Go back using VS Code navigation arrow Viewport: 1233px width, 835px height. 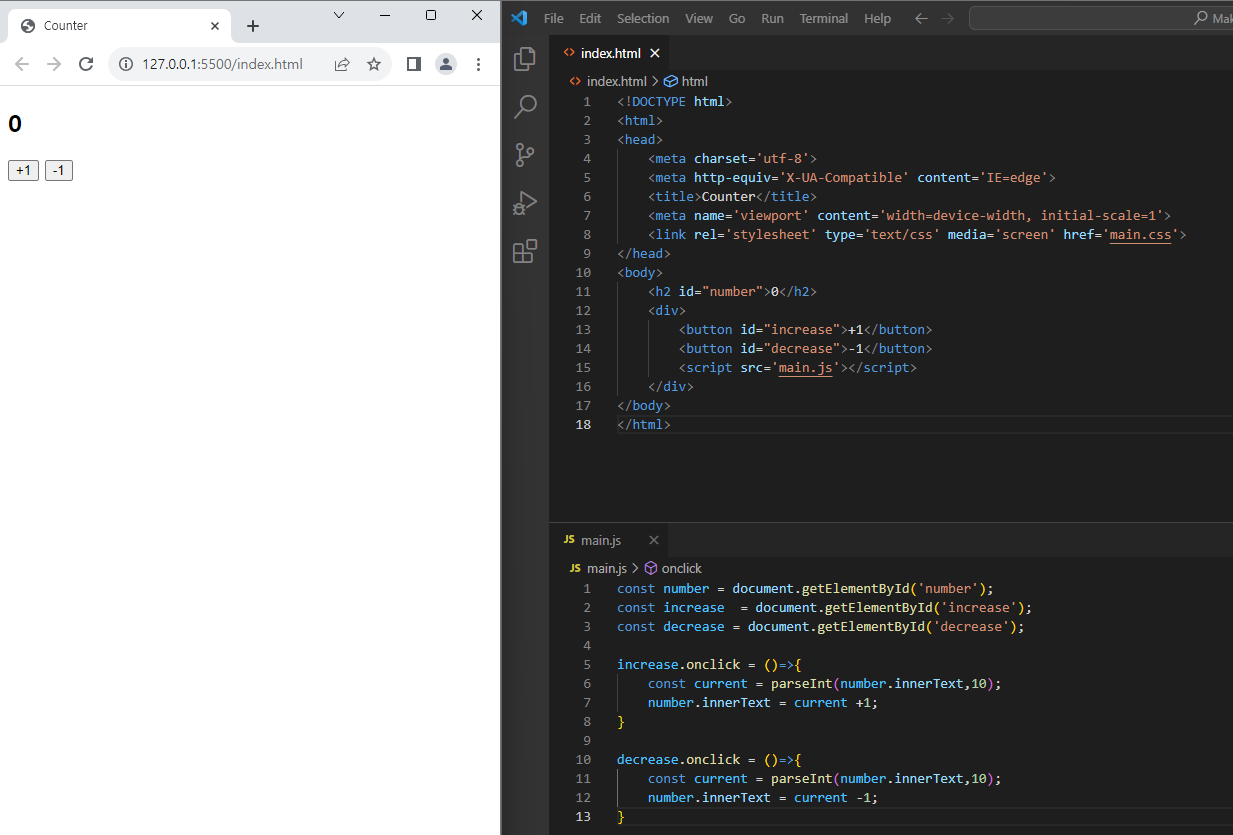tap(921, 18)
